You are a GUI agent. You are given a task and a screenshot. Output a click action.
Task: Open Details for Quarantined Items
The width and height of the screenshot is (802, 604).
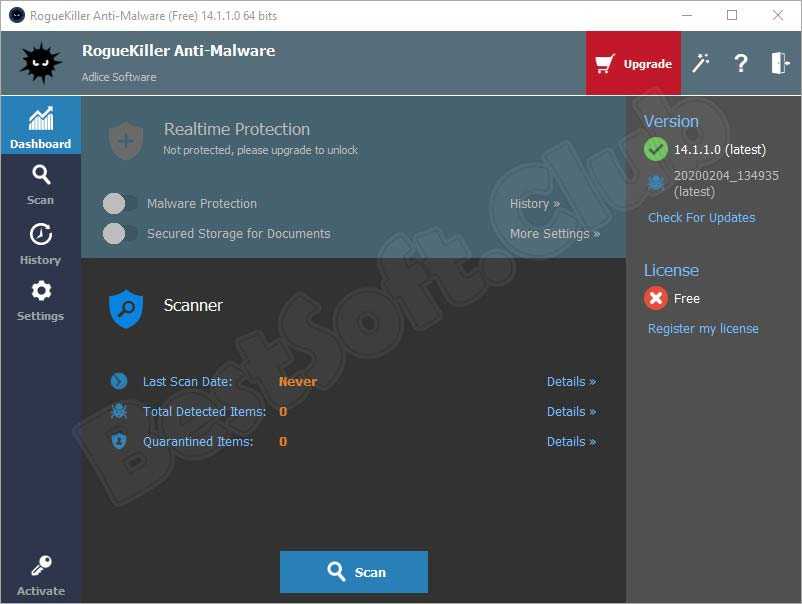(x=571, y=441)
